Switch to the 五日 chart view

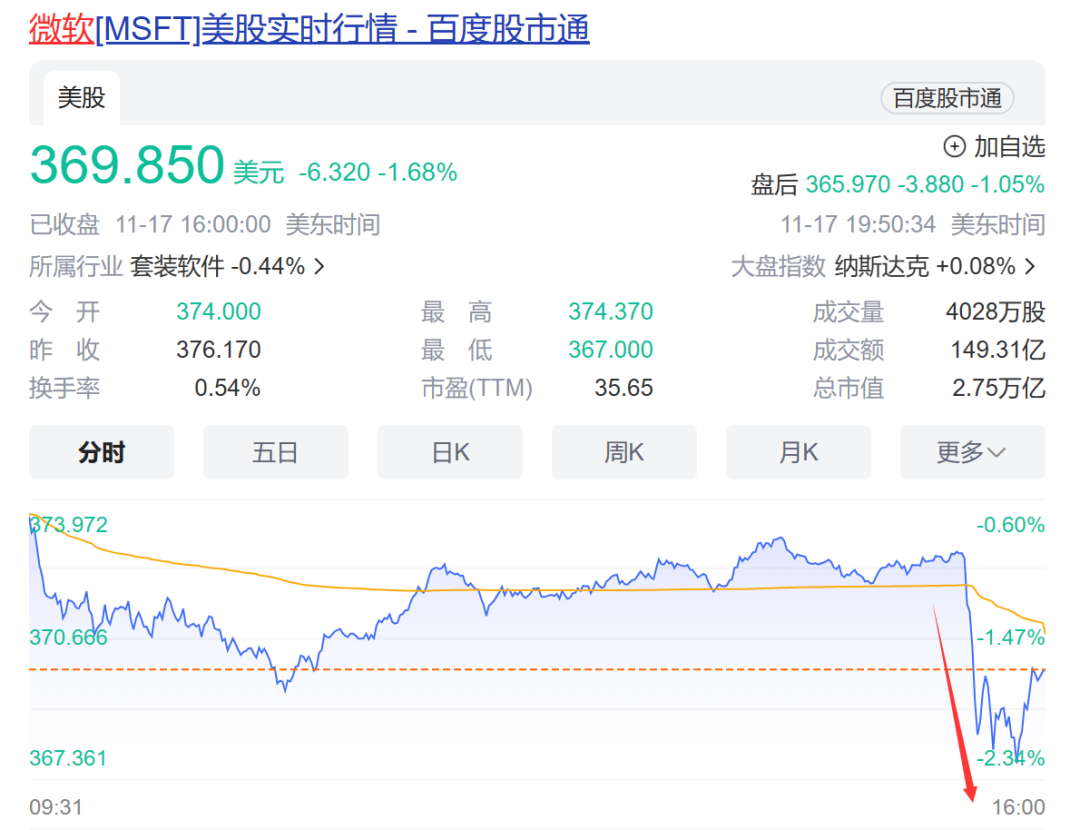pos(276,452)
